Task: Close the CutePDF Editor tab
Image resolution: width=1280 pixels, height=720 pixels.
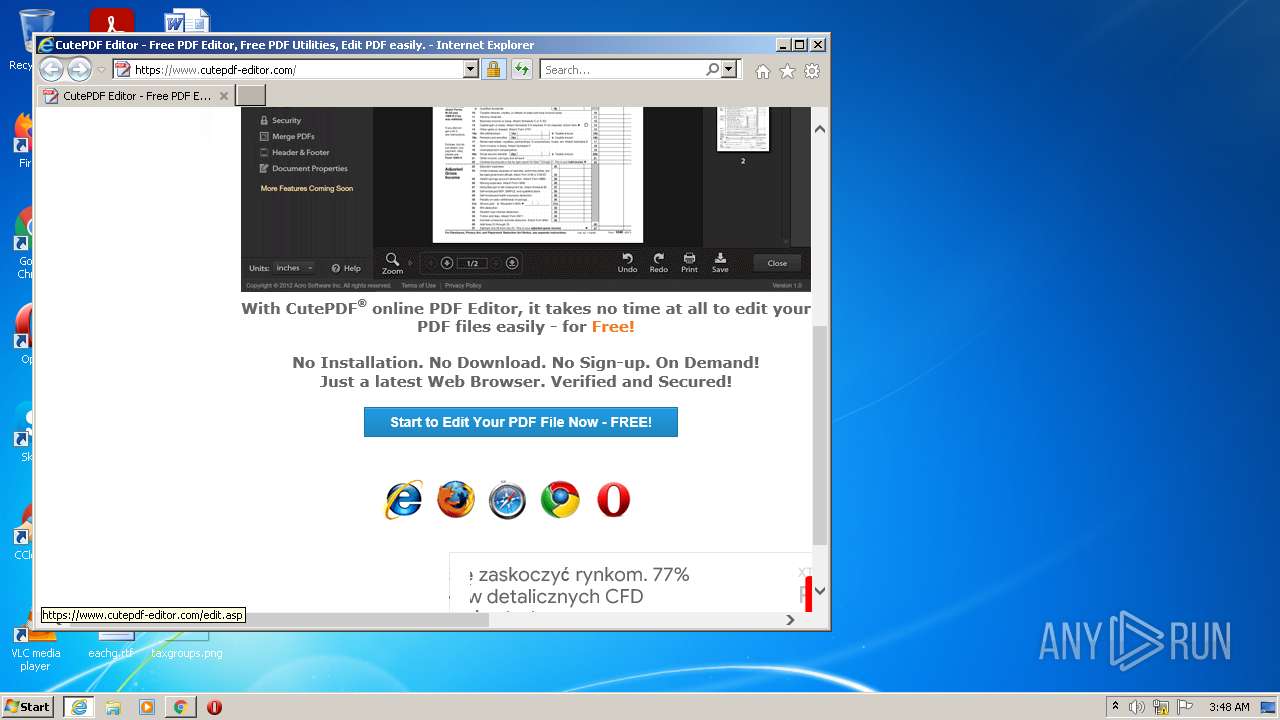Action: point(224,96)
